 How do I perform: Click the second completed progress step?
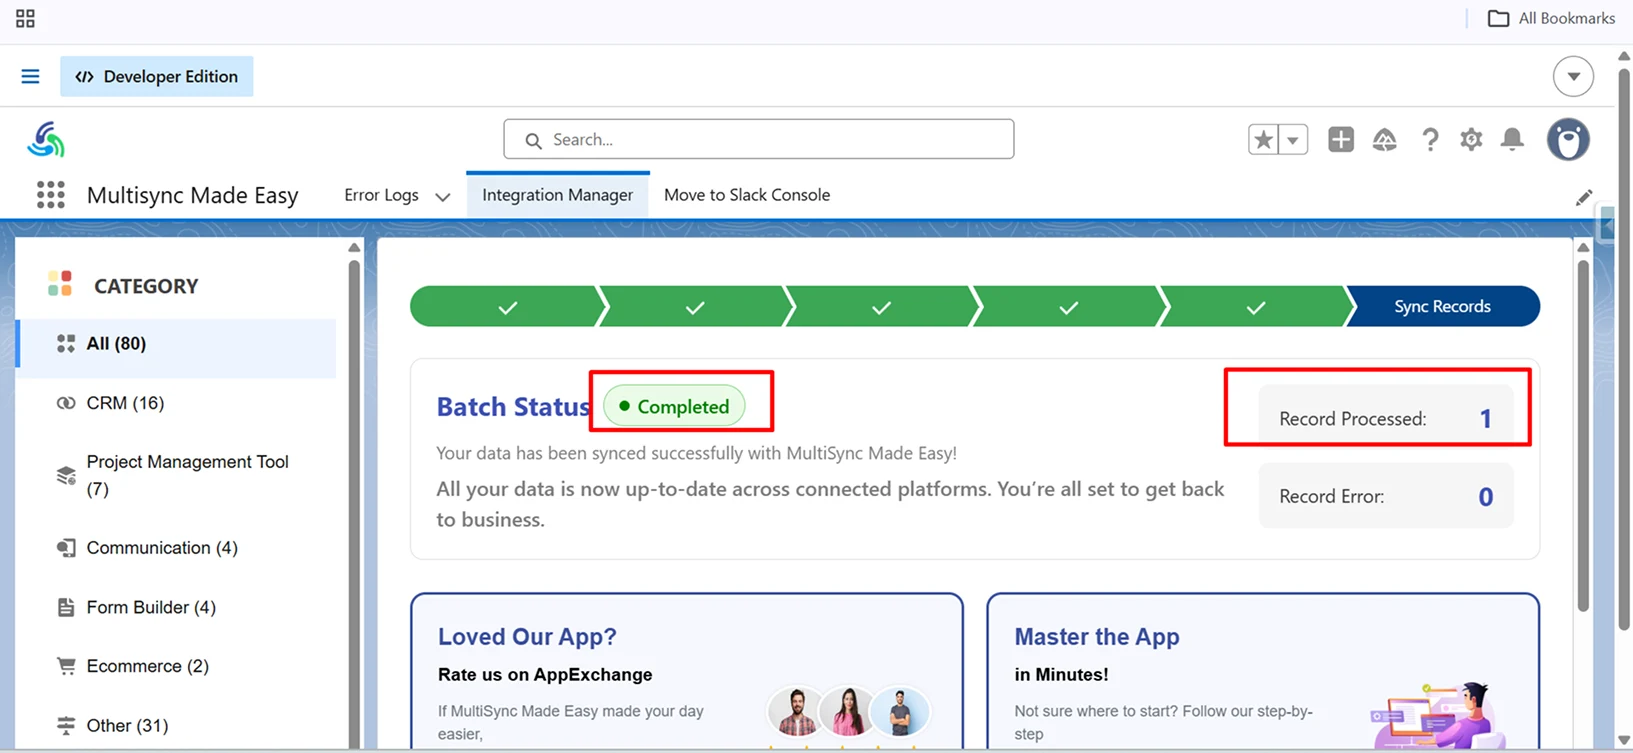tap(694, 307)
